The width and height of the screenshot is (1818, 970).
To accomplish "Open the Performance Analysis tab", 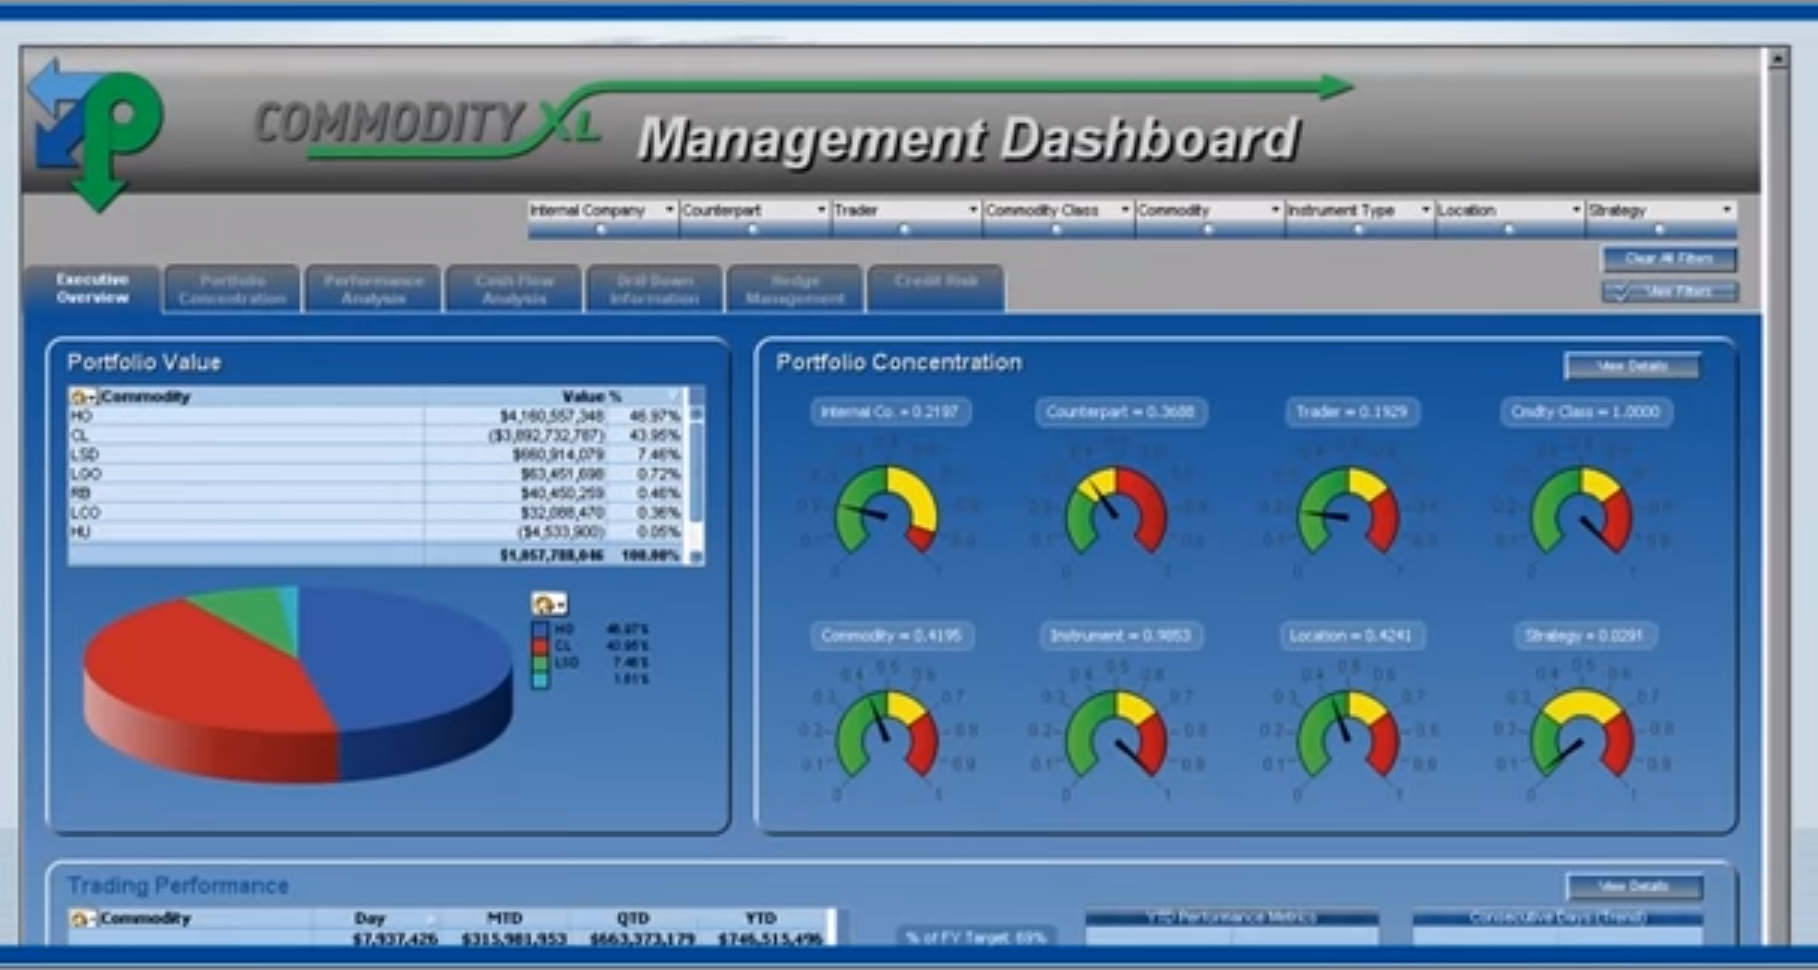I will [x=373, y=289].
